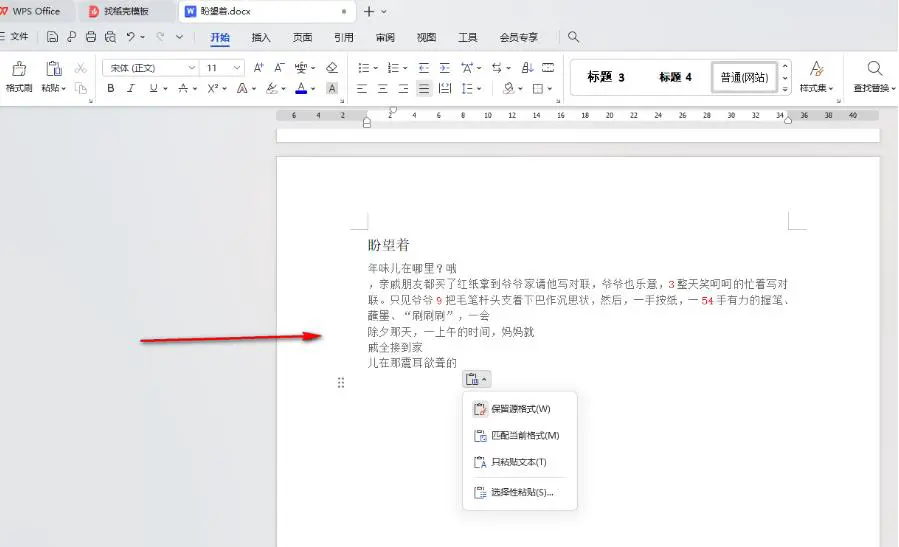Increase paragraph indent
This screenshot has height=547, width=899.
pos(444,68)
